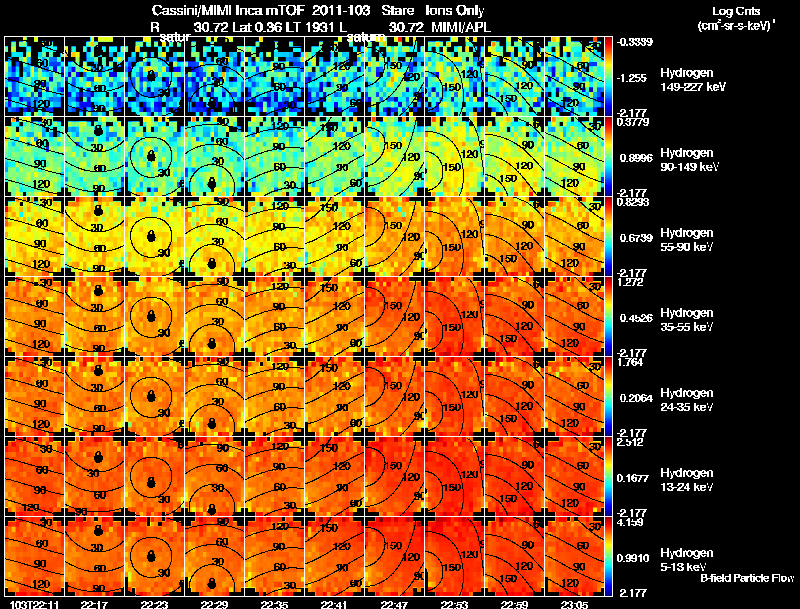
Task: Select the 22:47 panel in 24-35 keV row
Action: [x=394, y=397]
